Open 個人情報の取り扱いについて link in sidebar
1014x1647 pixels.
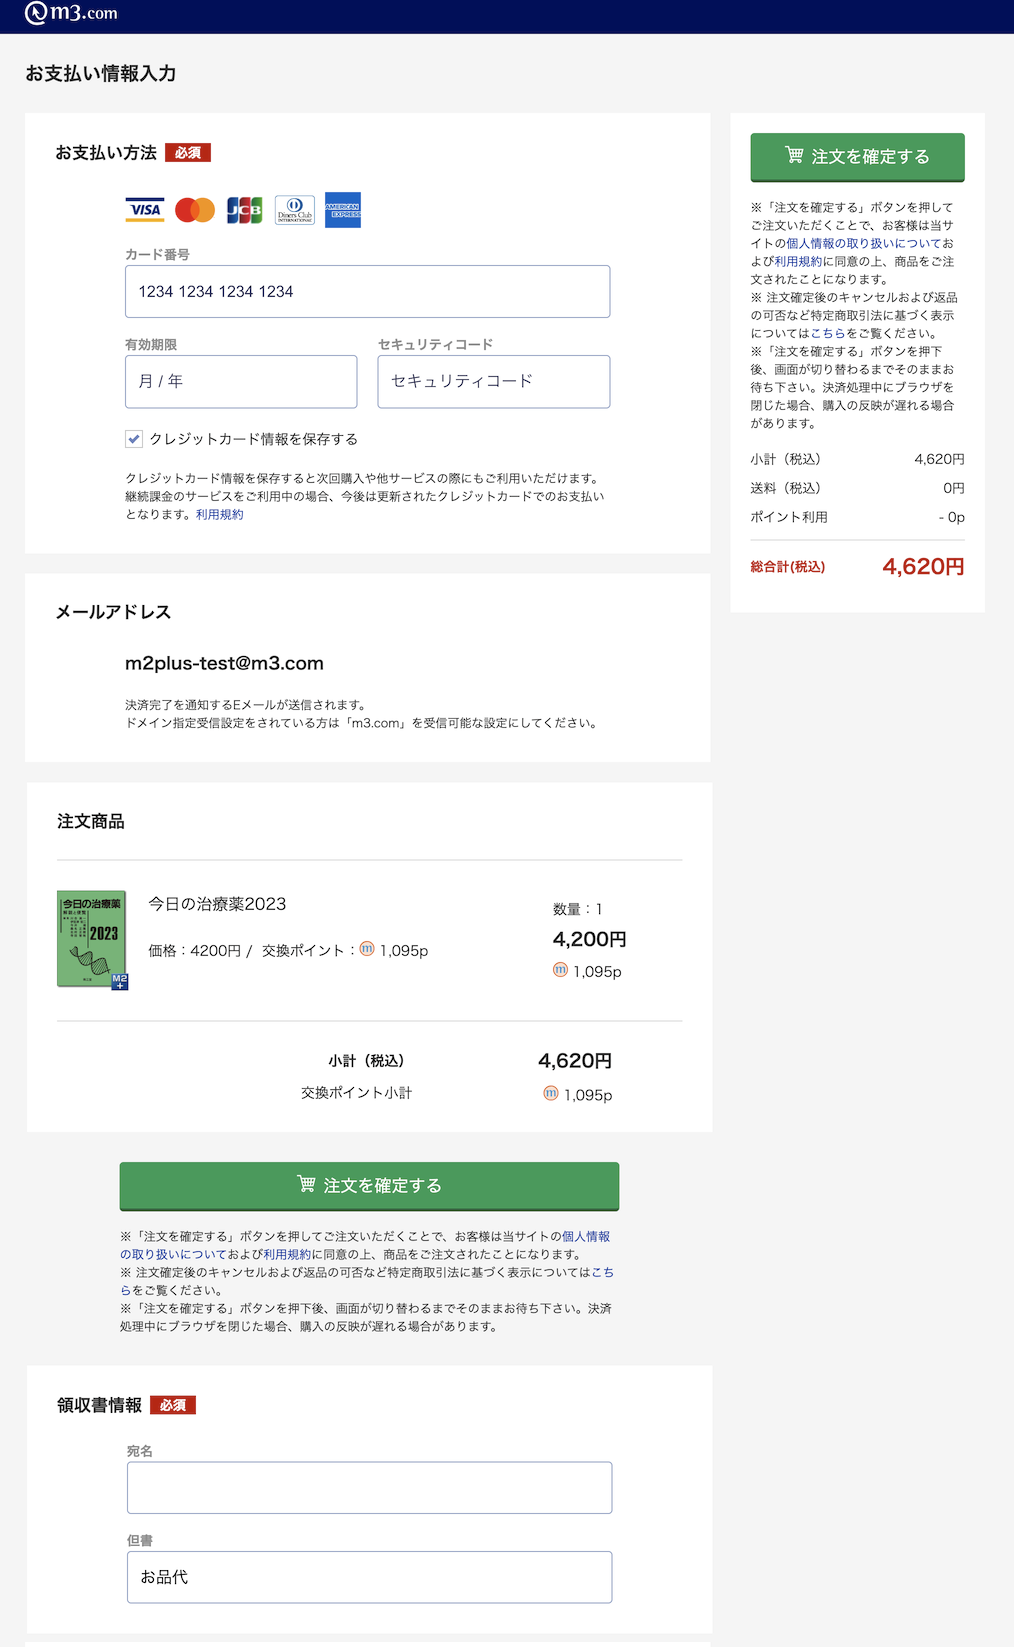863,243
